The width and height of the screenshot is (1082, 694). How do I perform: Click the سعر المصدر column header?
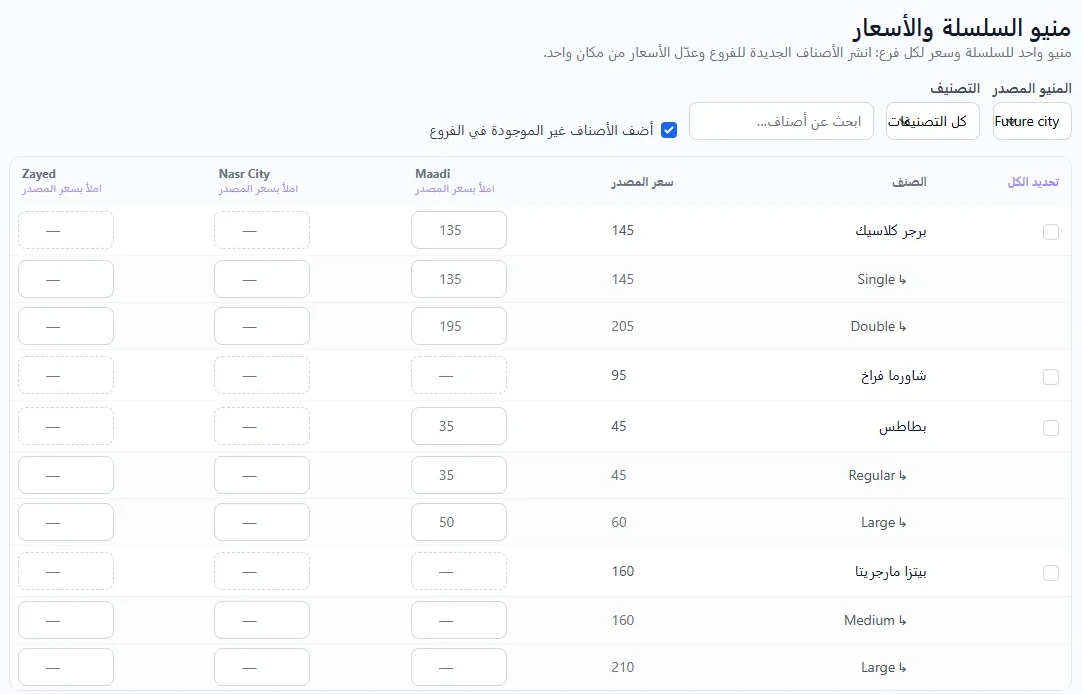tap(642, 182)
